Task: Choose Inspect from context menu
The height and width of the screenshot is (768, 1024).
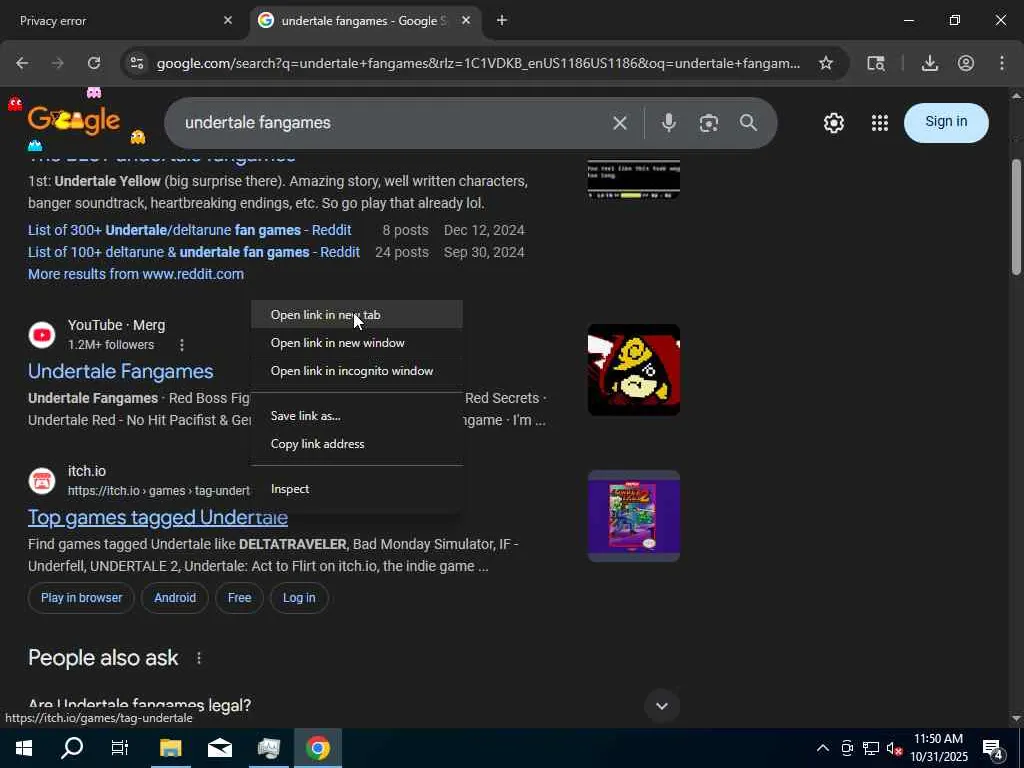Action: pyautogui.click(x=357, y=489)
